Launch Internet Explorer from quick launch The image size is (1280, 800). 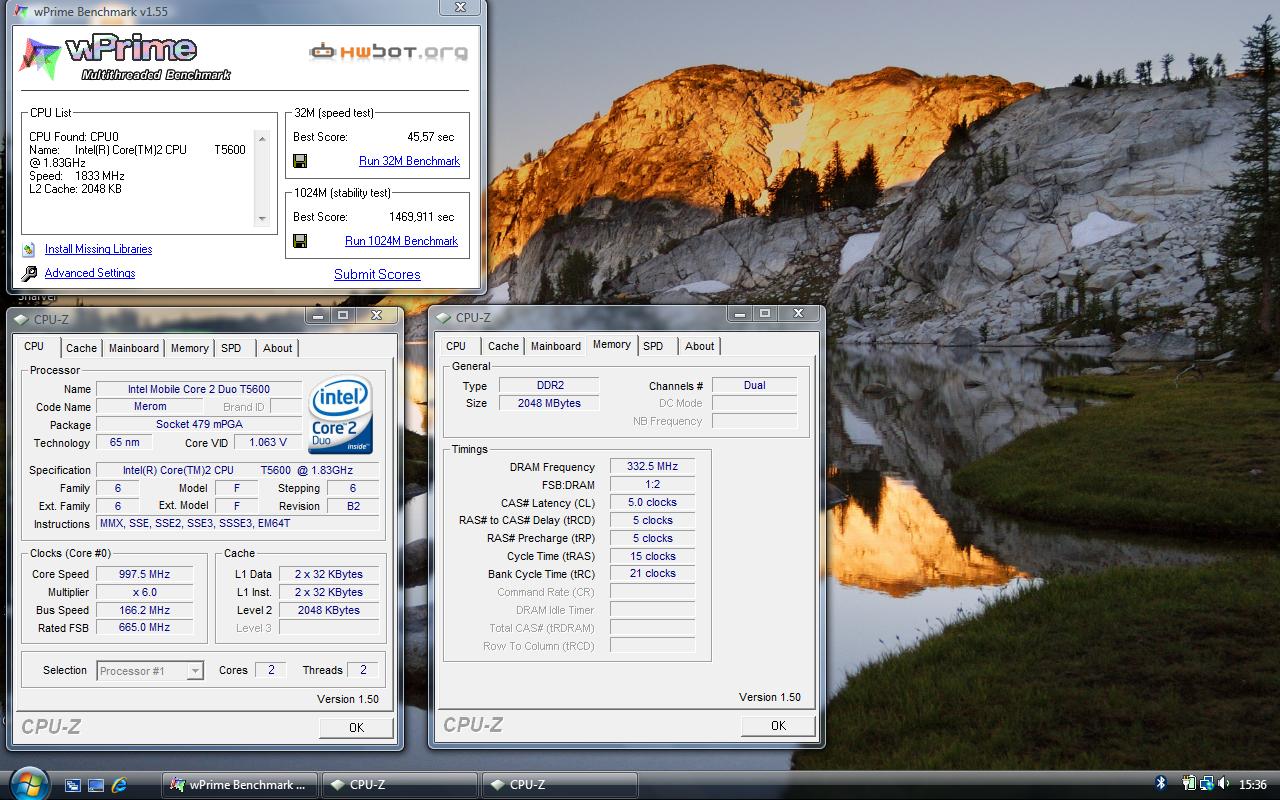pyautogui.click(x=119, y=785)
